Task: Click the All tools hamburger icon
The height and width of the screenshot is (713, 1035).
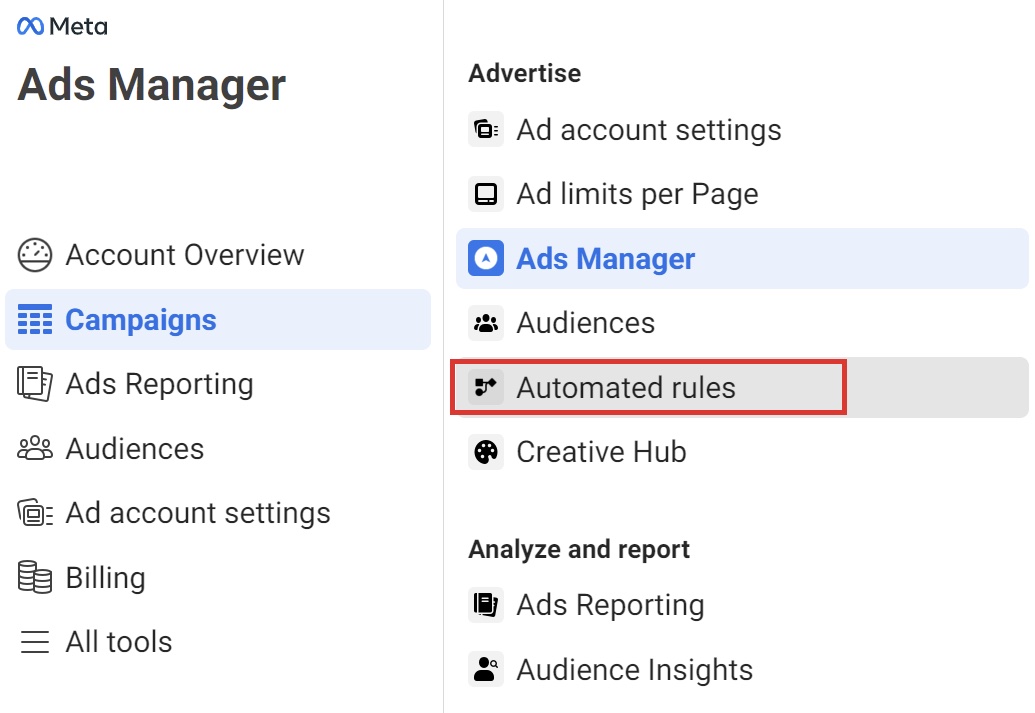Action: [x=34, y=642]
